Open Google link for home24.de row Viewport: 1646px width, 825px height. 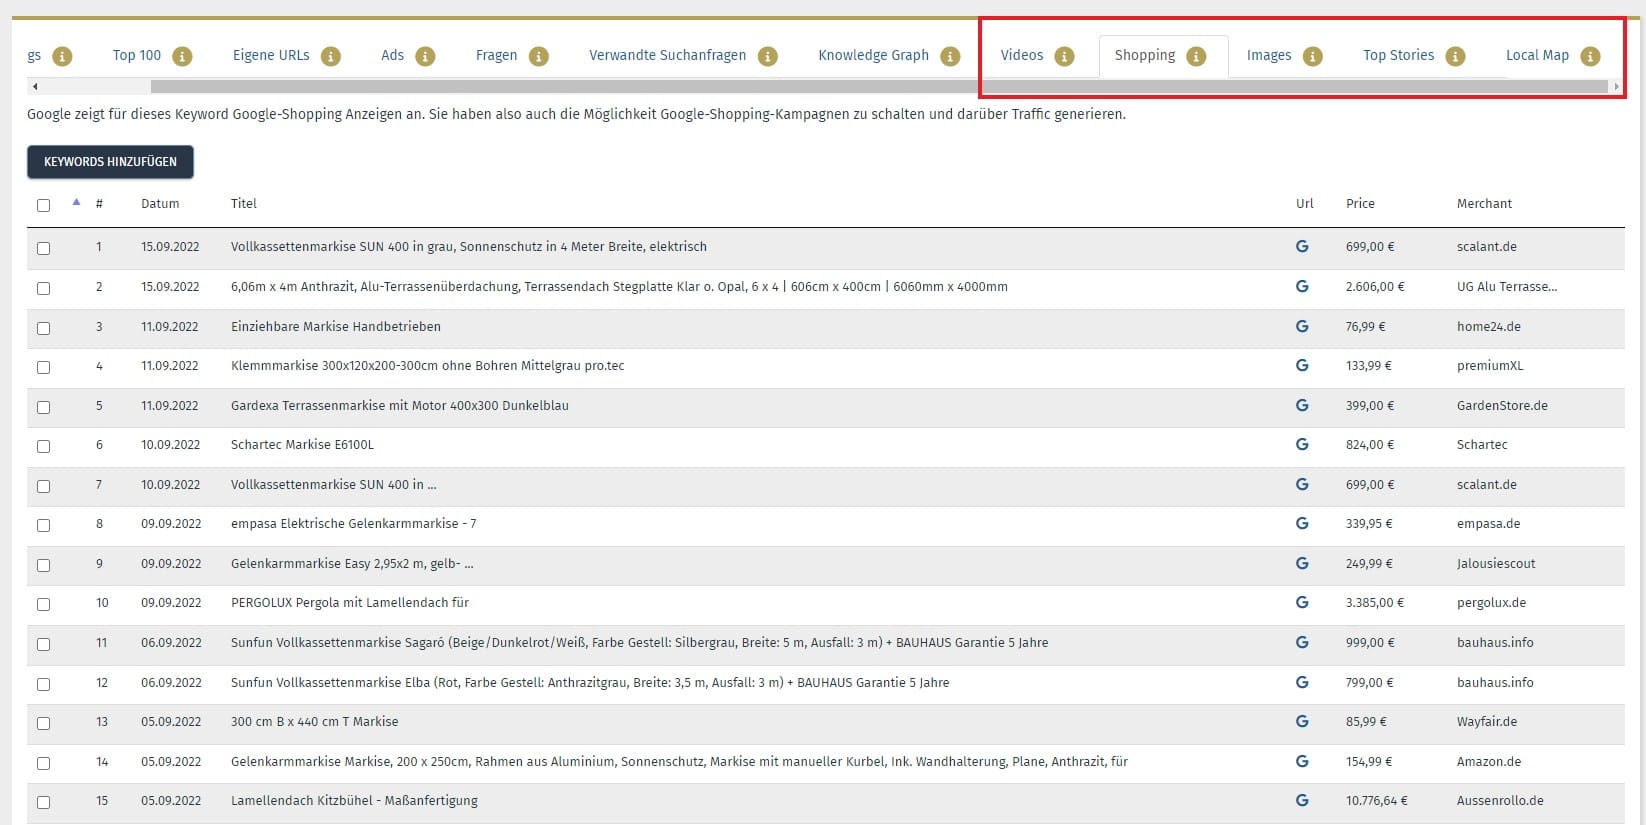[x=1302, y=326]
